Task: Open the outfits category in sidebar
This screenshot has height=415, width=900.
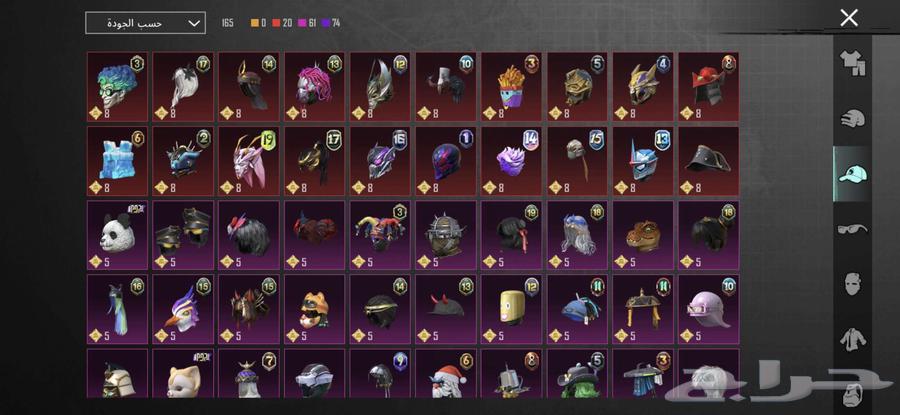Action: pyautogui.click(x=852, y=63)
